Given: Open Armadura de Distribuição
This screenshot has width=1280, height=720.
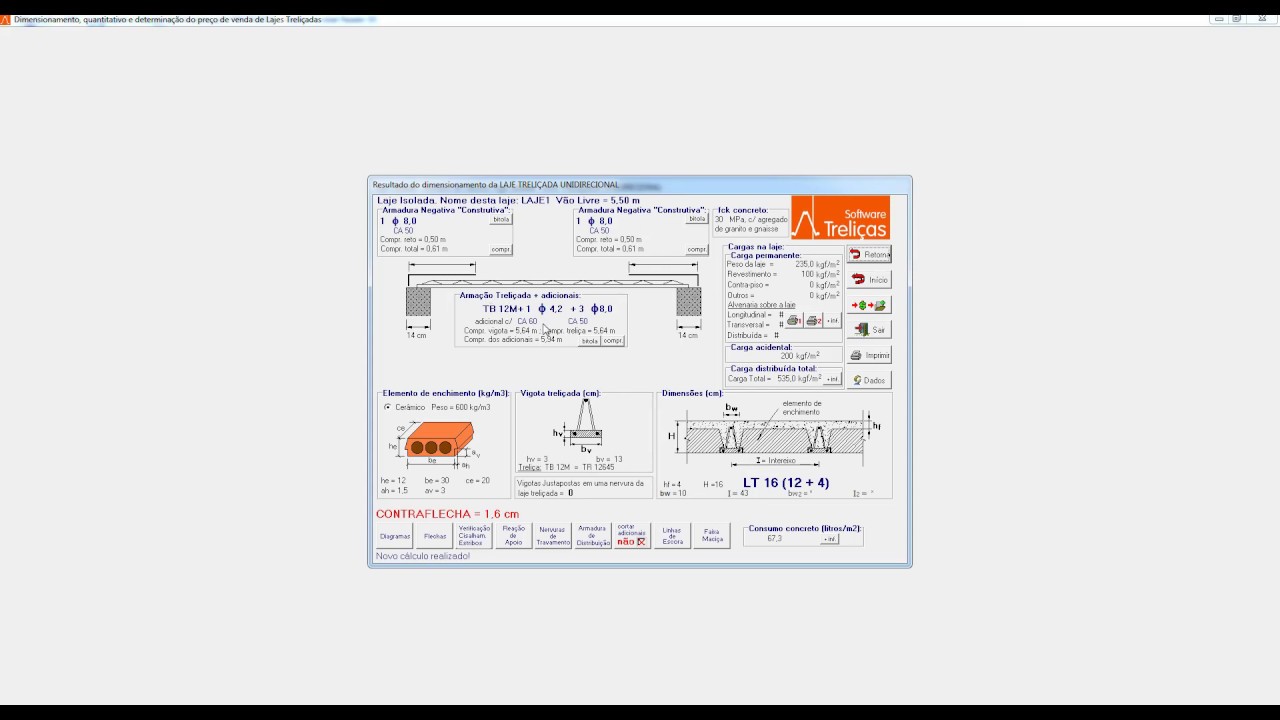Looking at the screenshot, I should click(593, 536).
